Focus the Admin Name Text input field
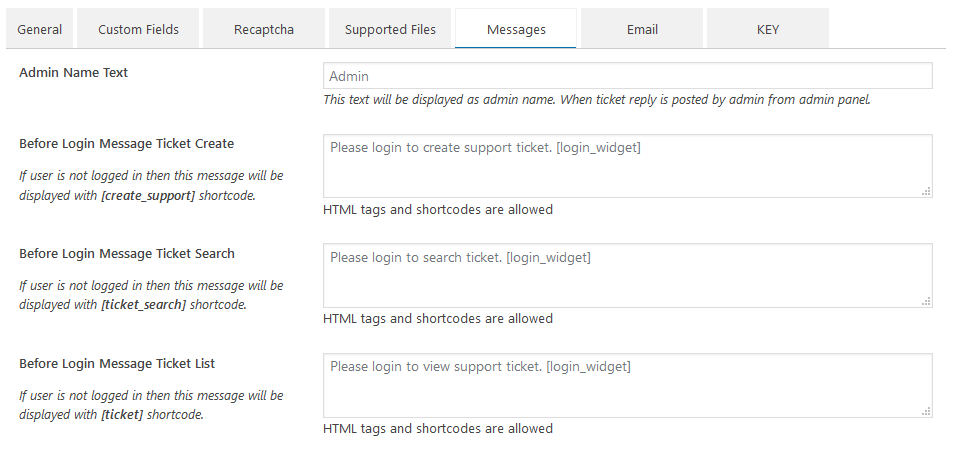The height and width of the screenshot is (462, 961). [628, 76]
